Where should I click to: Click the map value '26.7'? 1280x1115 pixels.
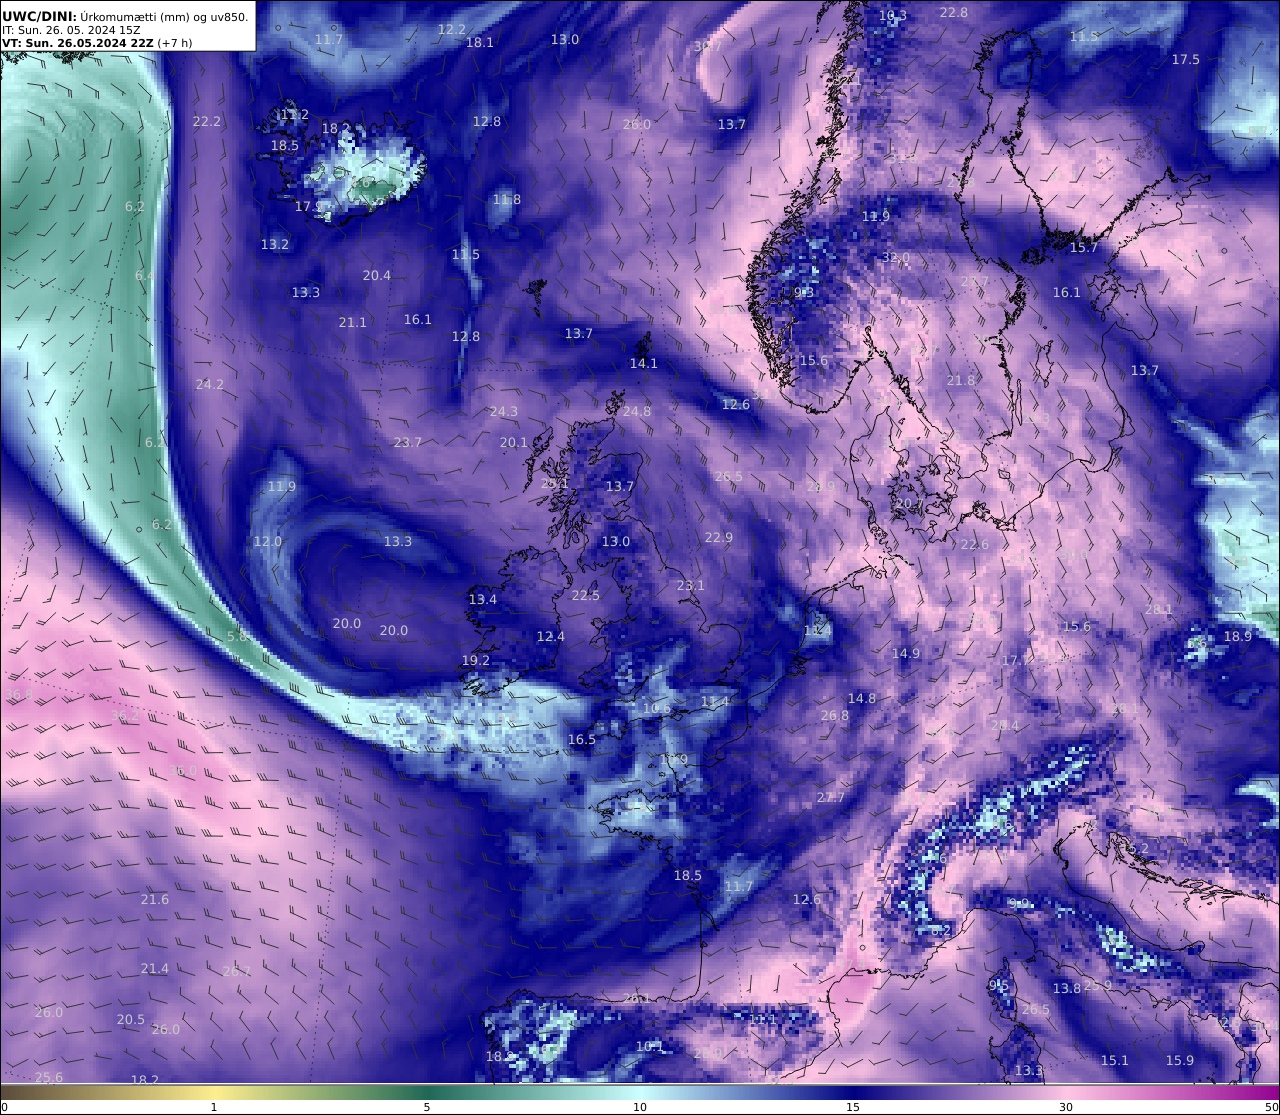pyautogui.click(x=237, y=972)
